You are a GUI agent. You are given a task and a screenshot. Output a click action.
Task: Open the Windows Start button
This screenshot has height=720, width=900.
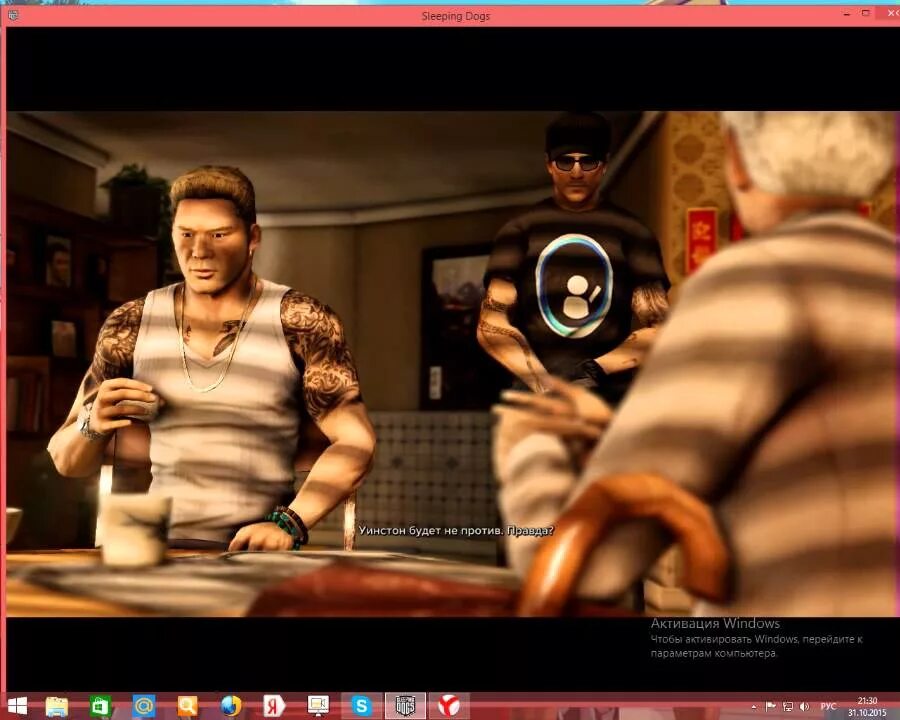pos(17,706)
